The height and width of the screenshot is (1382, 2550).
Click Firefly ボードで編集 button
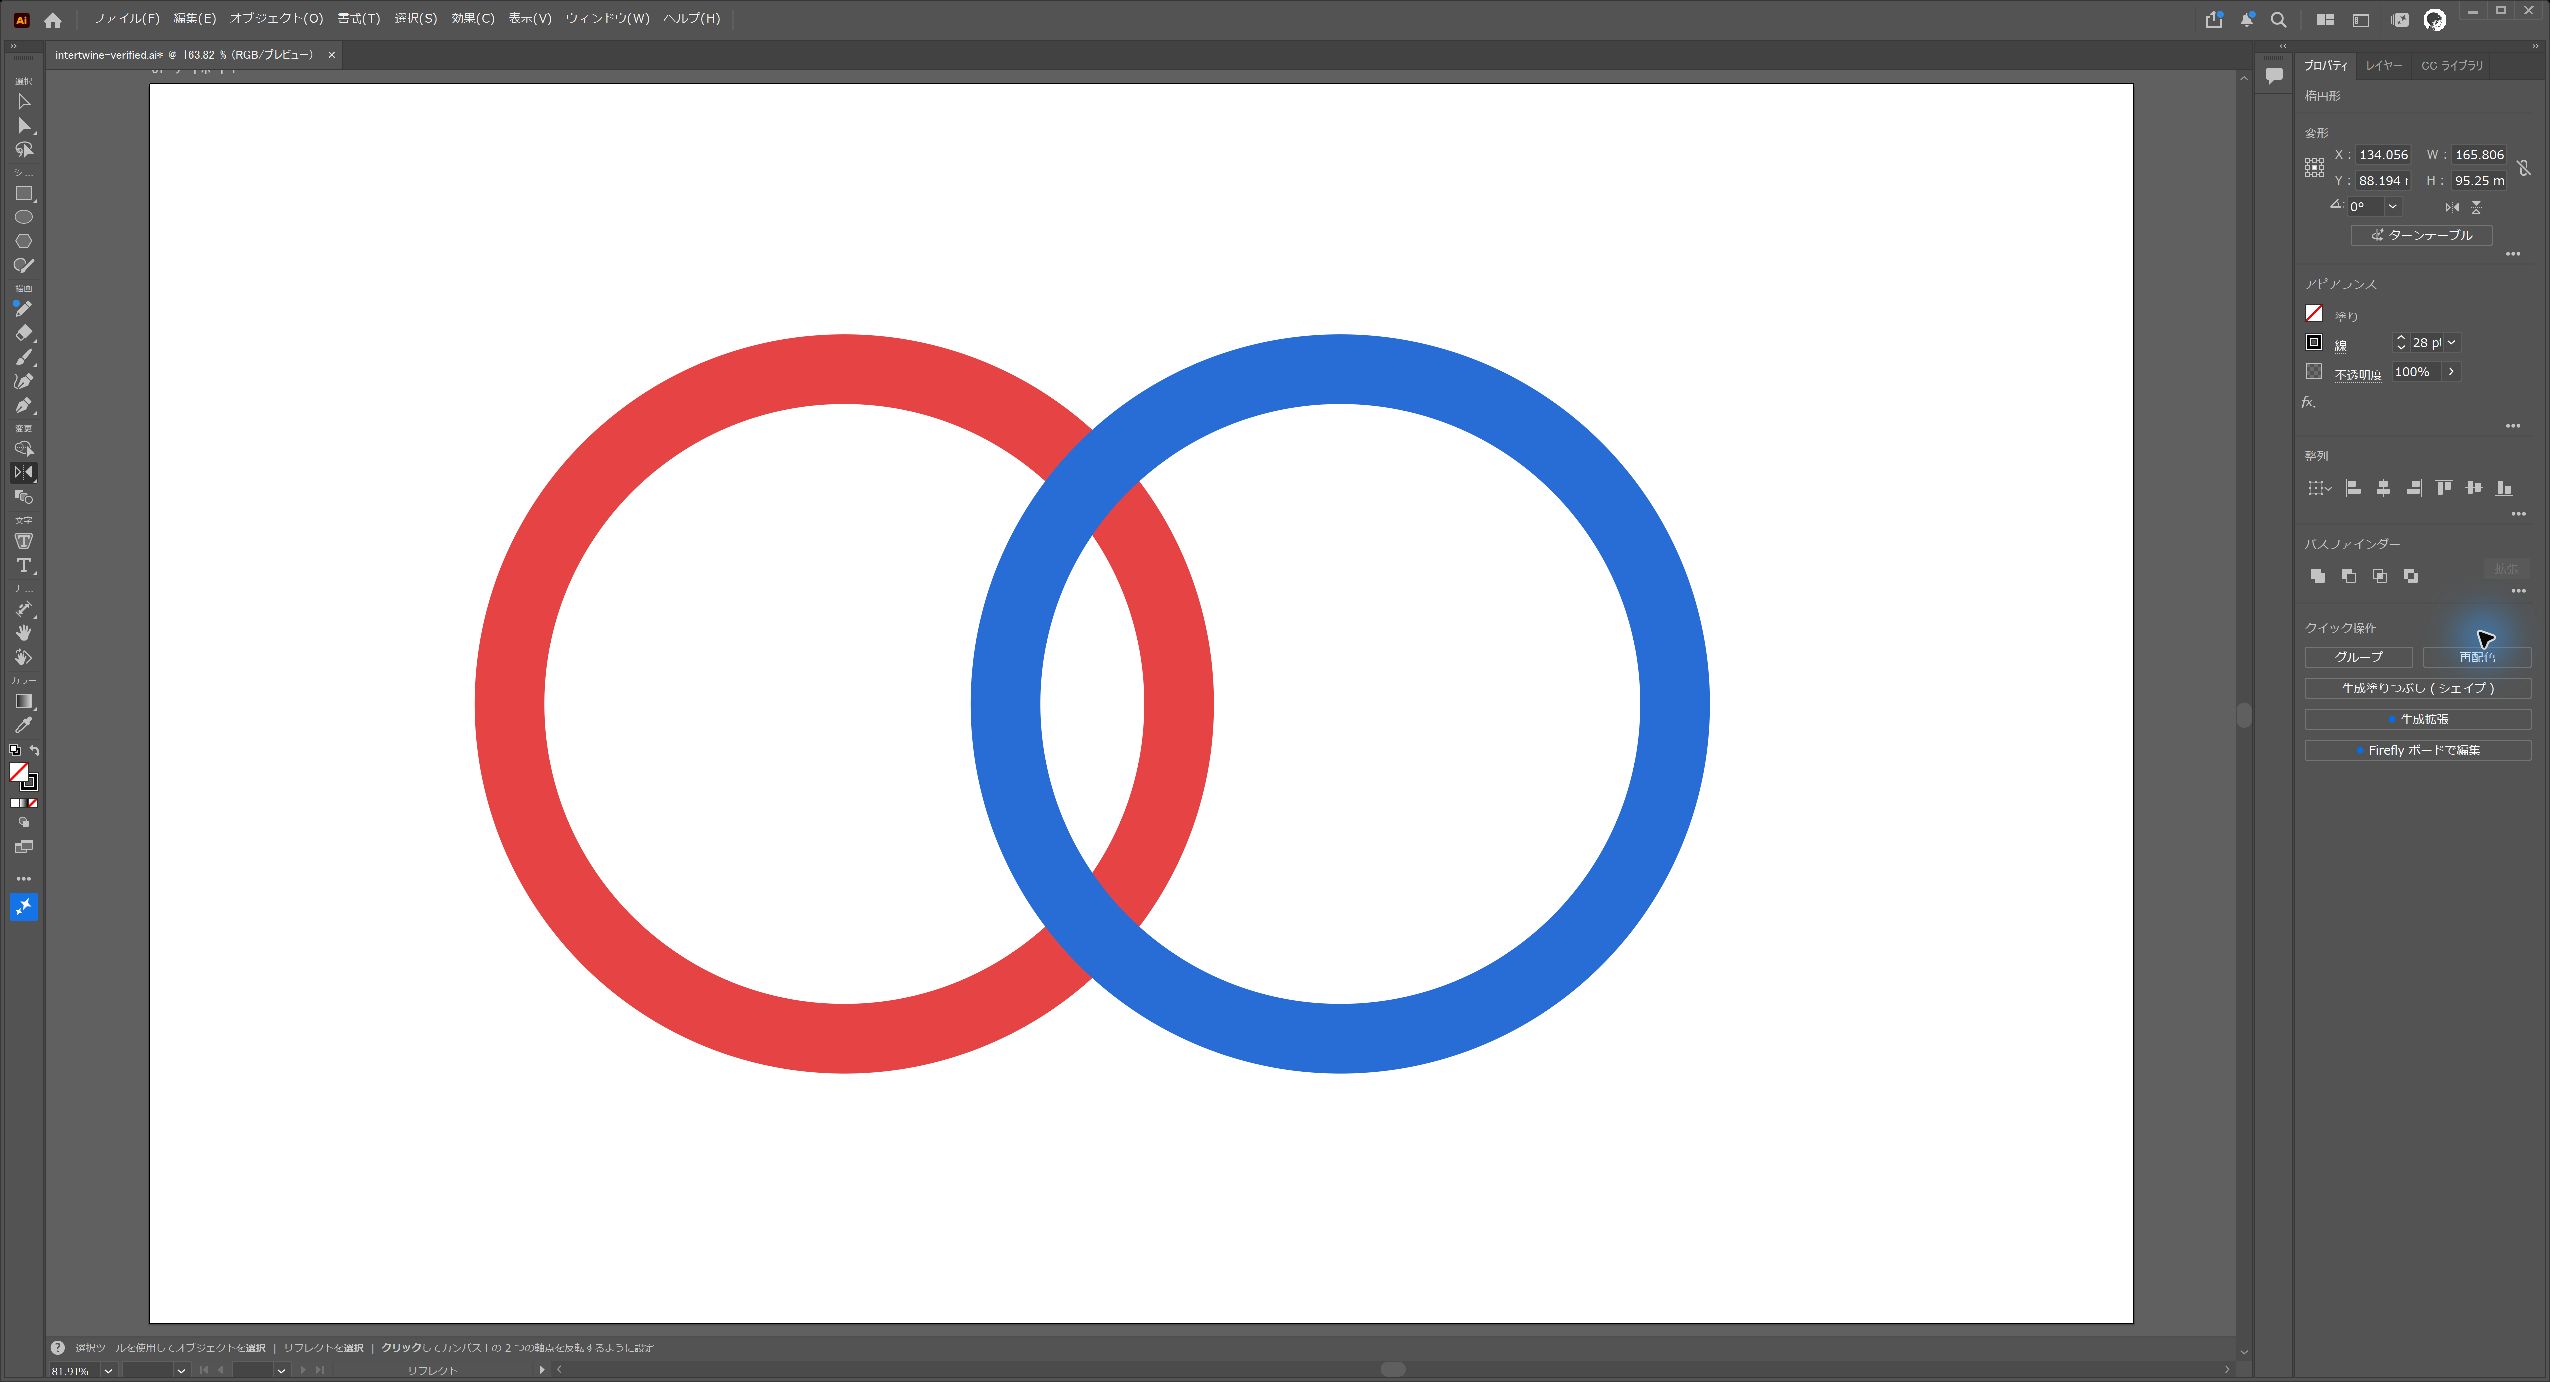click(2418, 750)
